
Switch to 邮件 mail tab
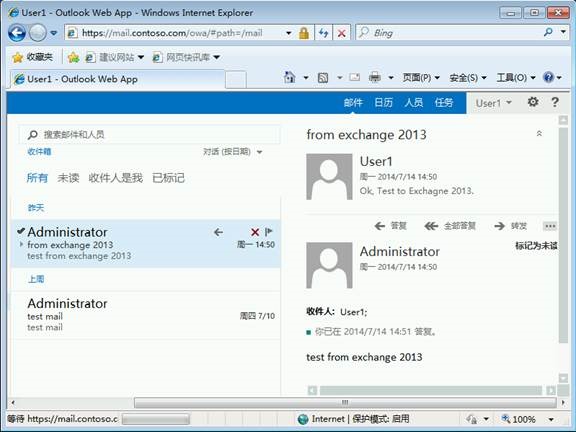click(353, 102)
